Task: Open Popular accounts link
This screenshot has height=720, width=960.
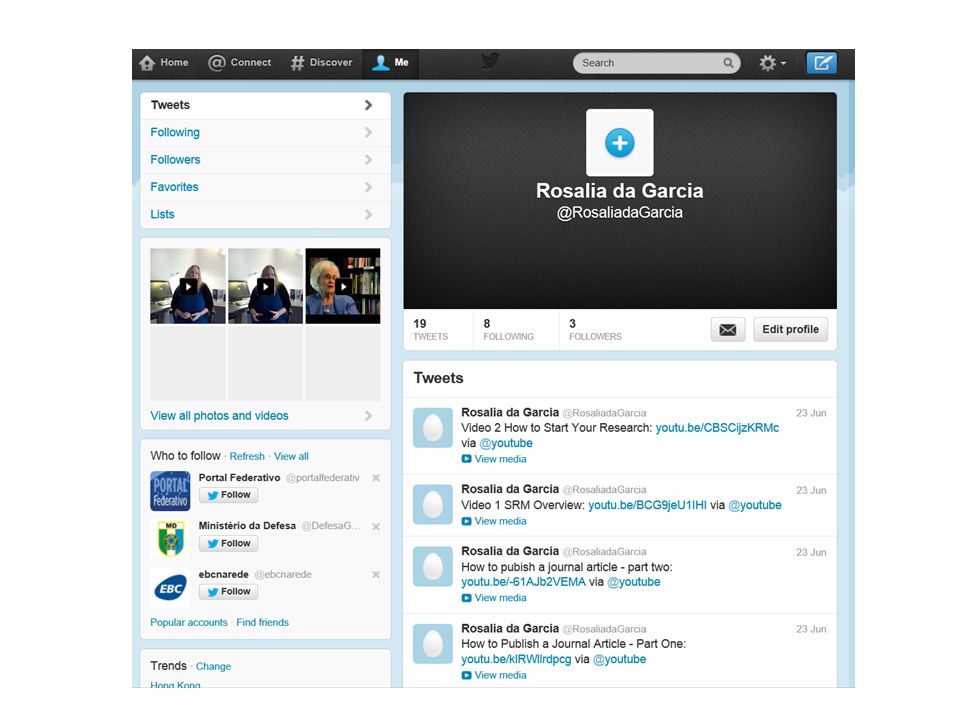Action: [x=189, y=622]
